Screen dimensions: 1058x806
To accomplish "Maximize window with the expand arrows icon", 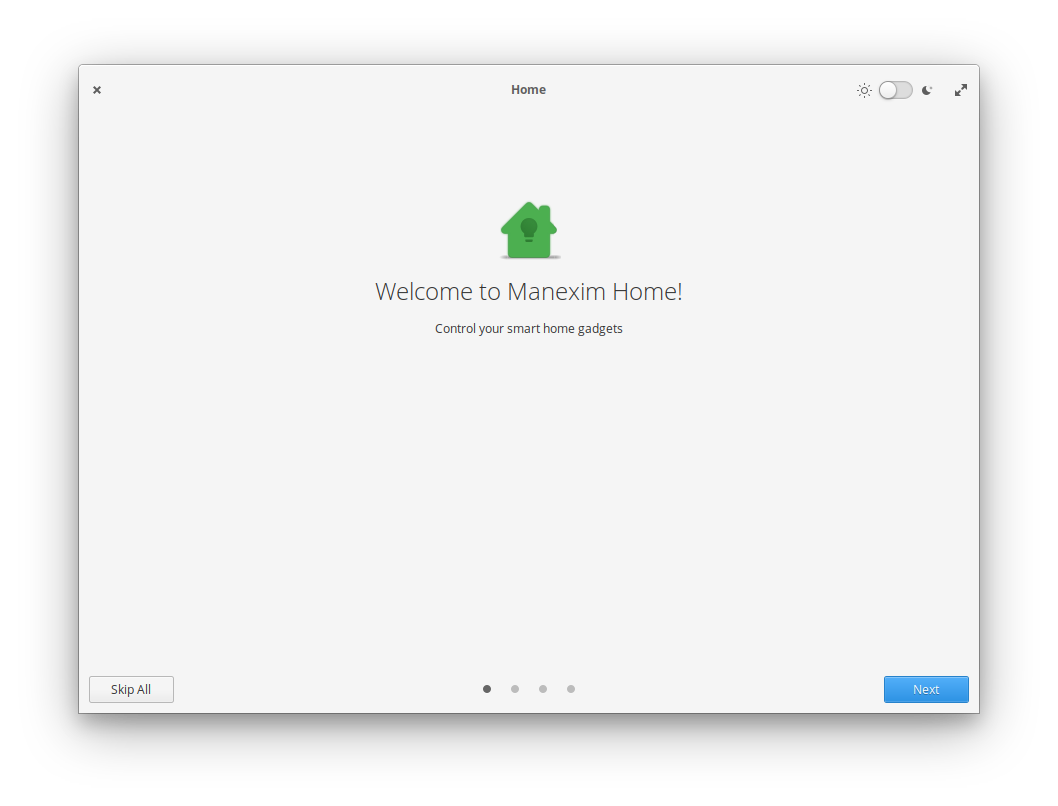I will (x=961, y=90).
